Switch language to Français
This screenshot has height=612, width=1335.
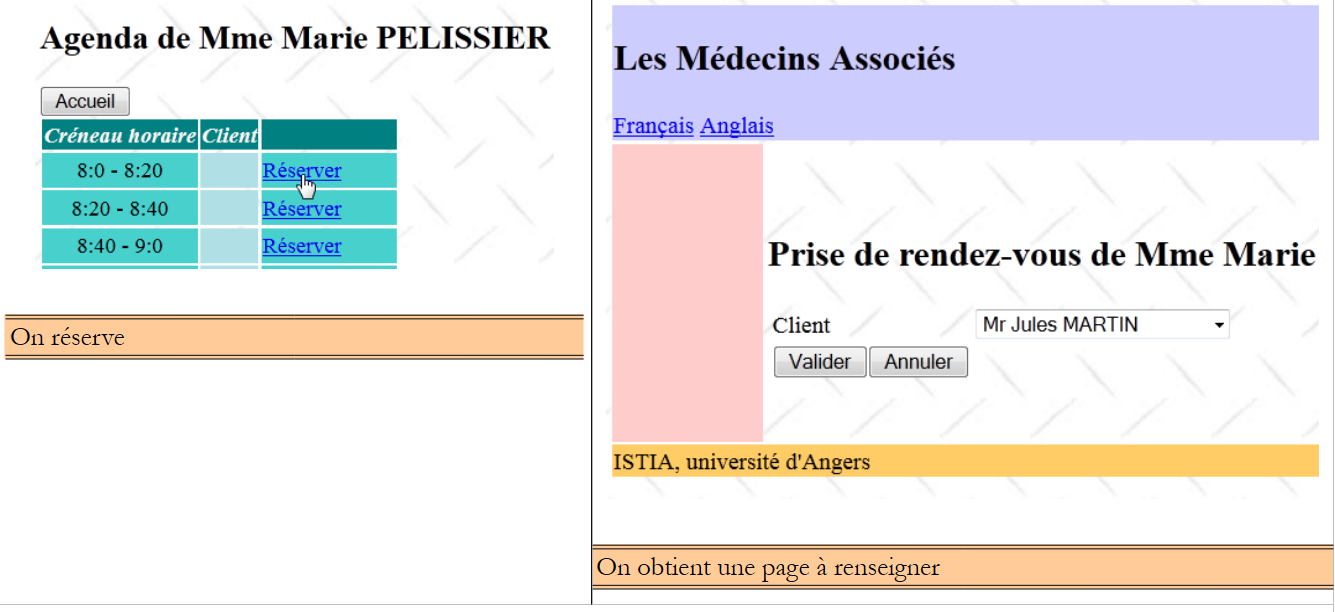pos(653,126)
